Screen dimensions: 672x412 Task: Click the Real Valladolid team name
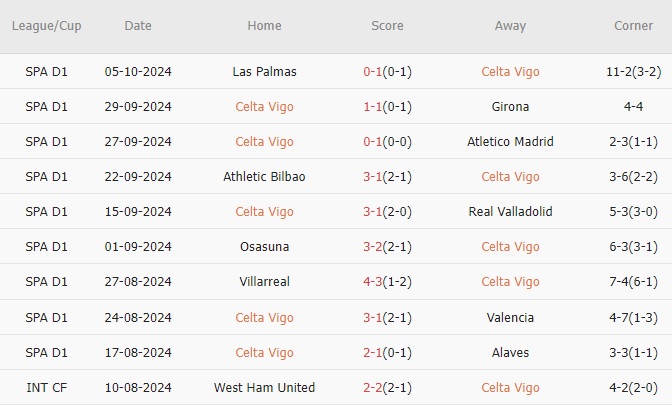(x=510, y=212)
